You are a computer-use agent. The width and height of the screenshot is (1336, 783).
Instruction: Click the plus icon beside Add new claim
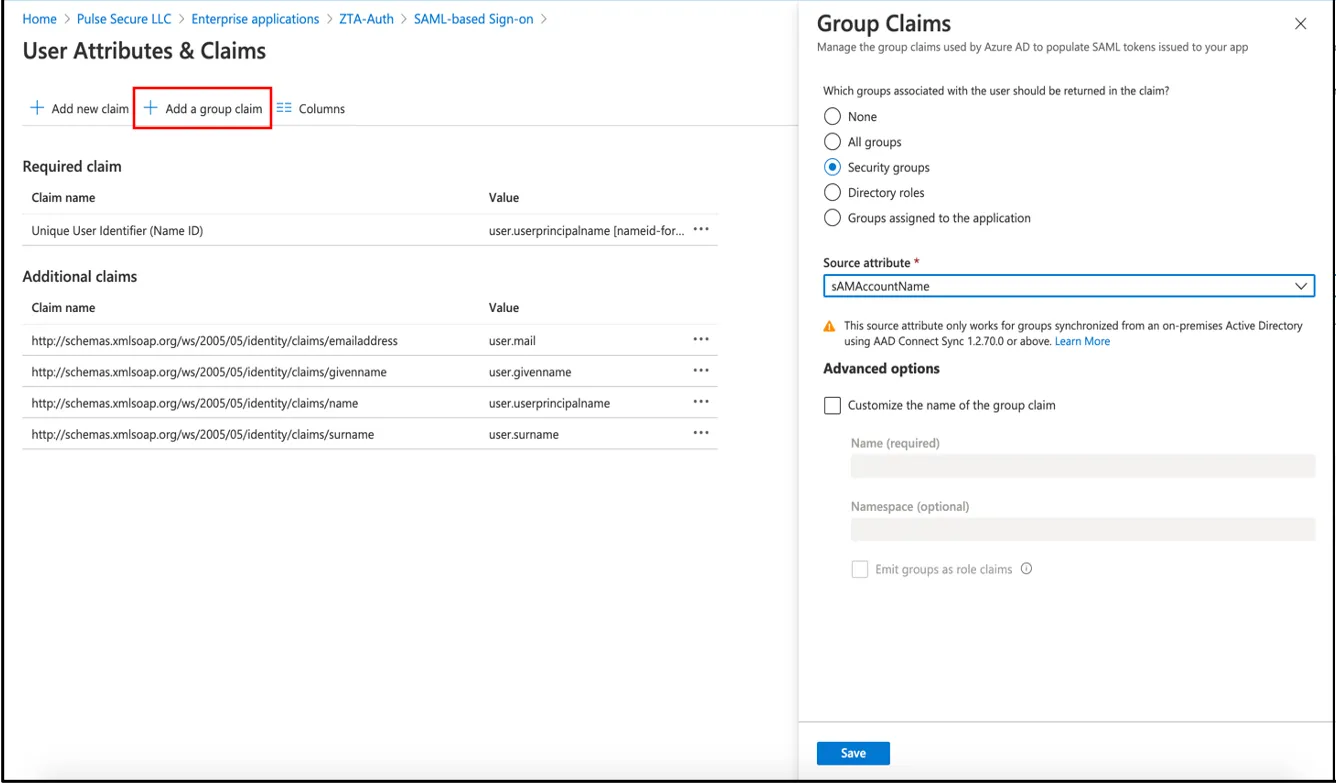37,108
